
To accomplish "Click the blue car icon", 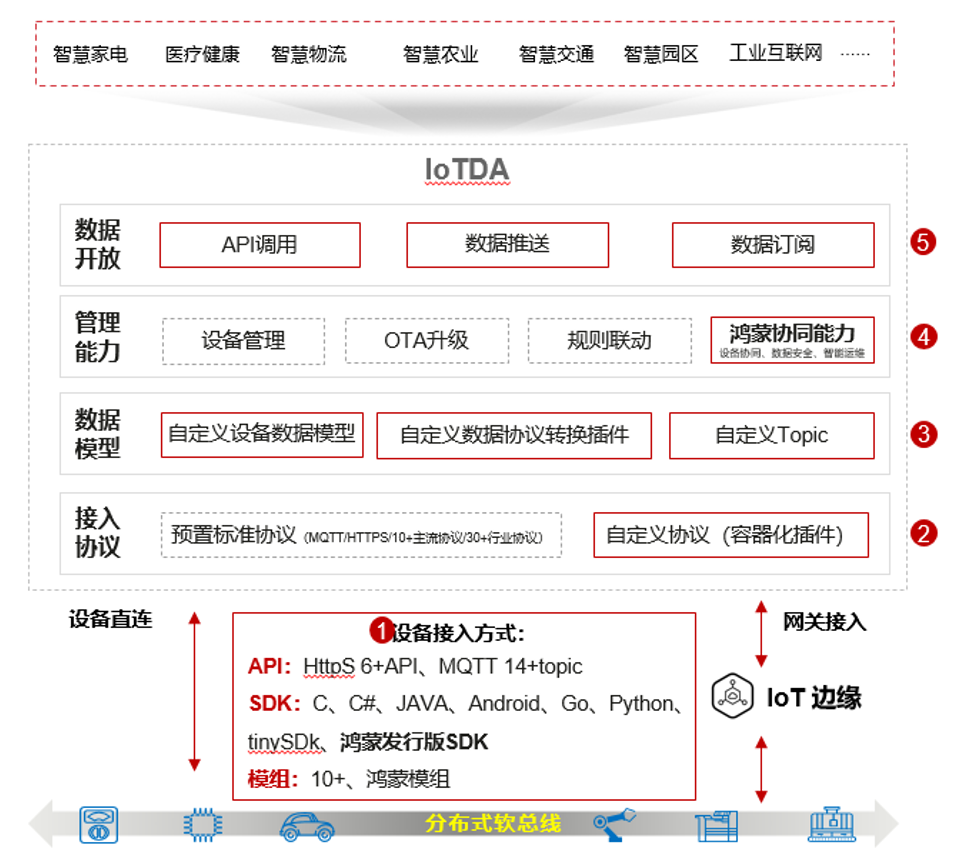I will tap(307, 827).
